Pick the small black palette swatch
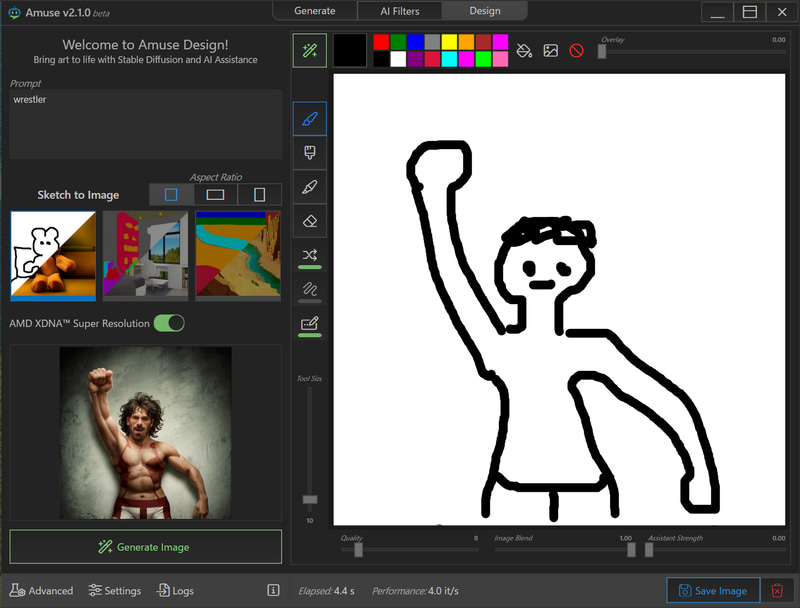Image resolution: width=800 pixels, height=608 pixels. tap(381, 59)
